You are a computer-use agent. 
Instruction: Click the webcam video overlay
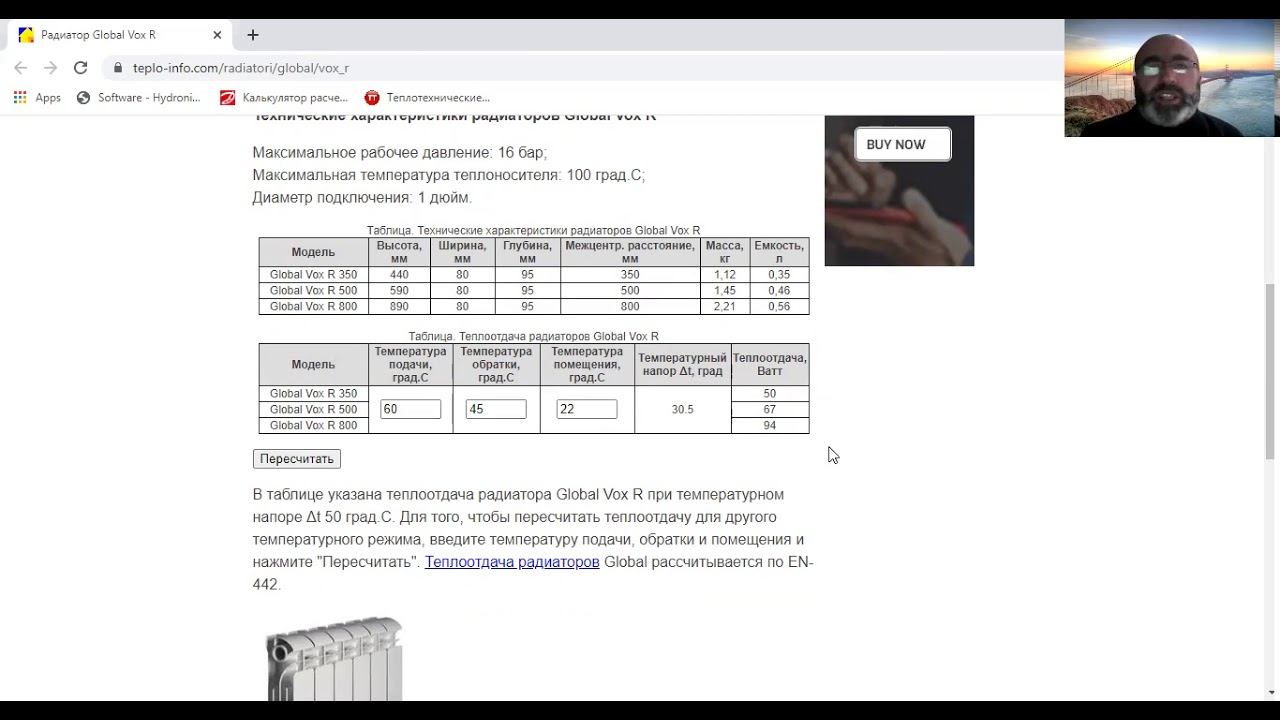[1172, 78]
